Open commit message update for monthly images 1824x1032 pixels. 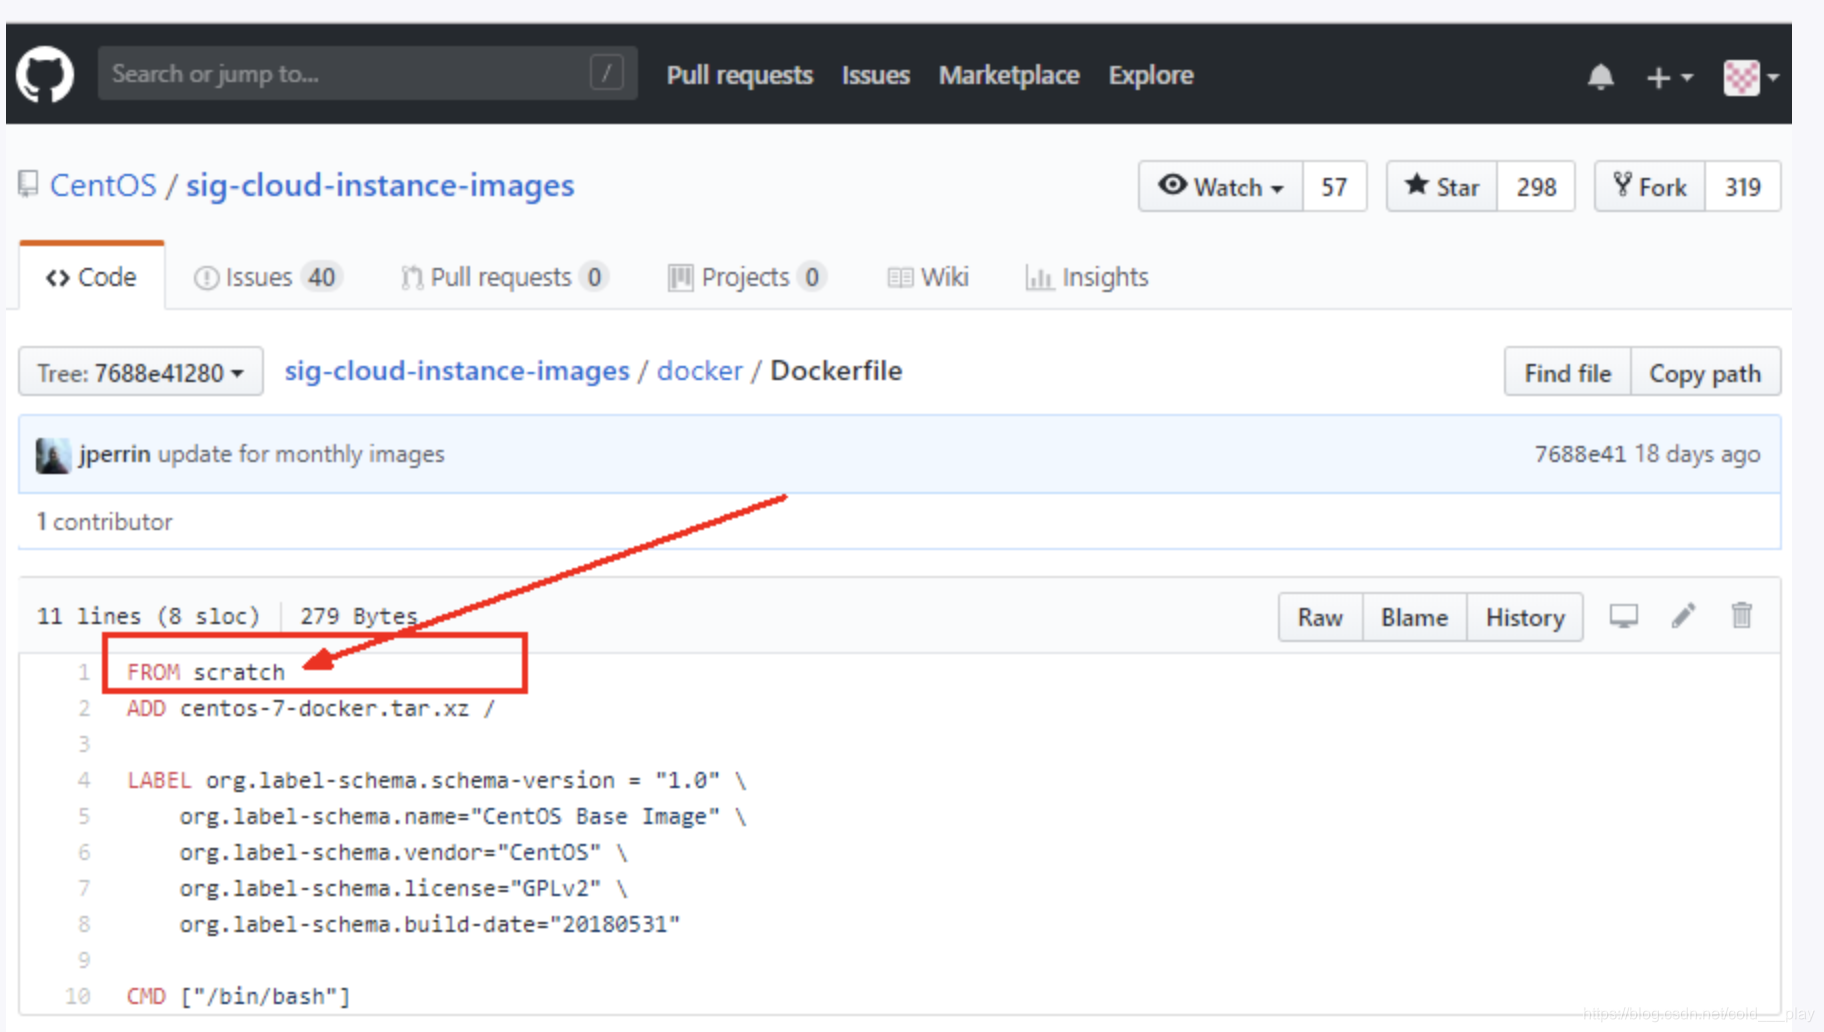(301, 454)
